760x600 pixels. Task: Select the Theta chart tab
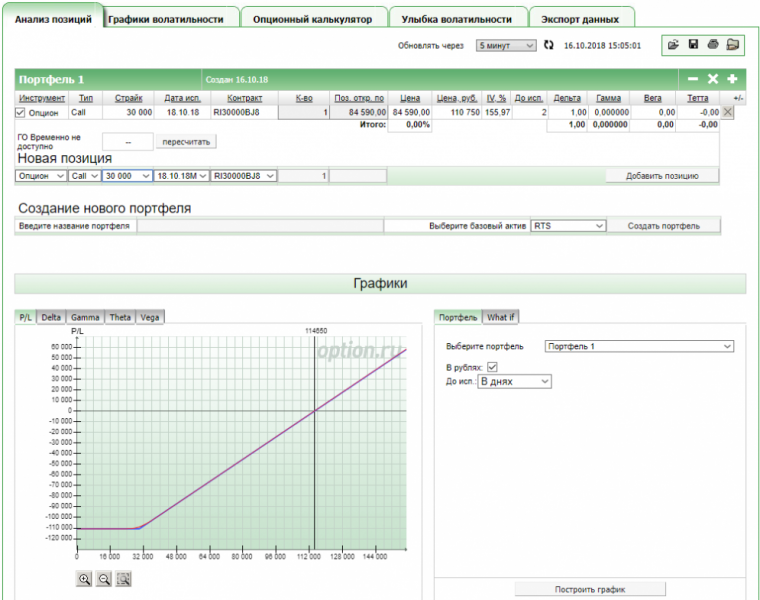click(120, 317)
